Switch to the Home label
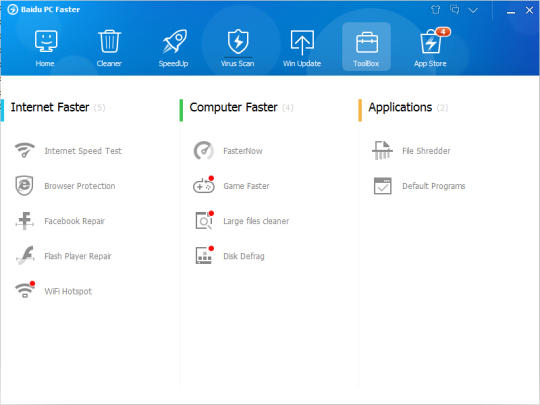Screen dimensions: 540x405 click(45, 63)
